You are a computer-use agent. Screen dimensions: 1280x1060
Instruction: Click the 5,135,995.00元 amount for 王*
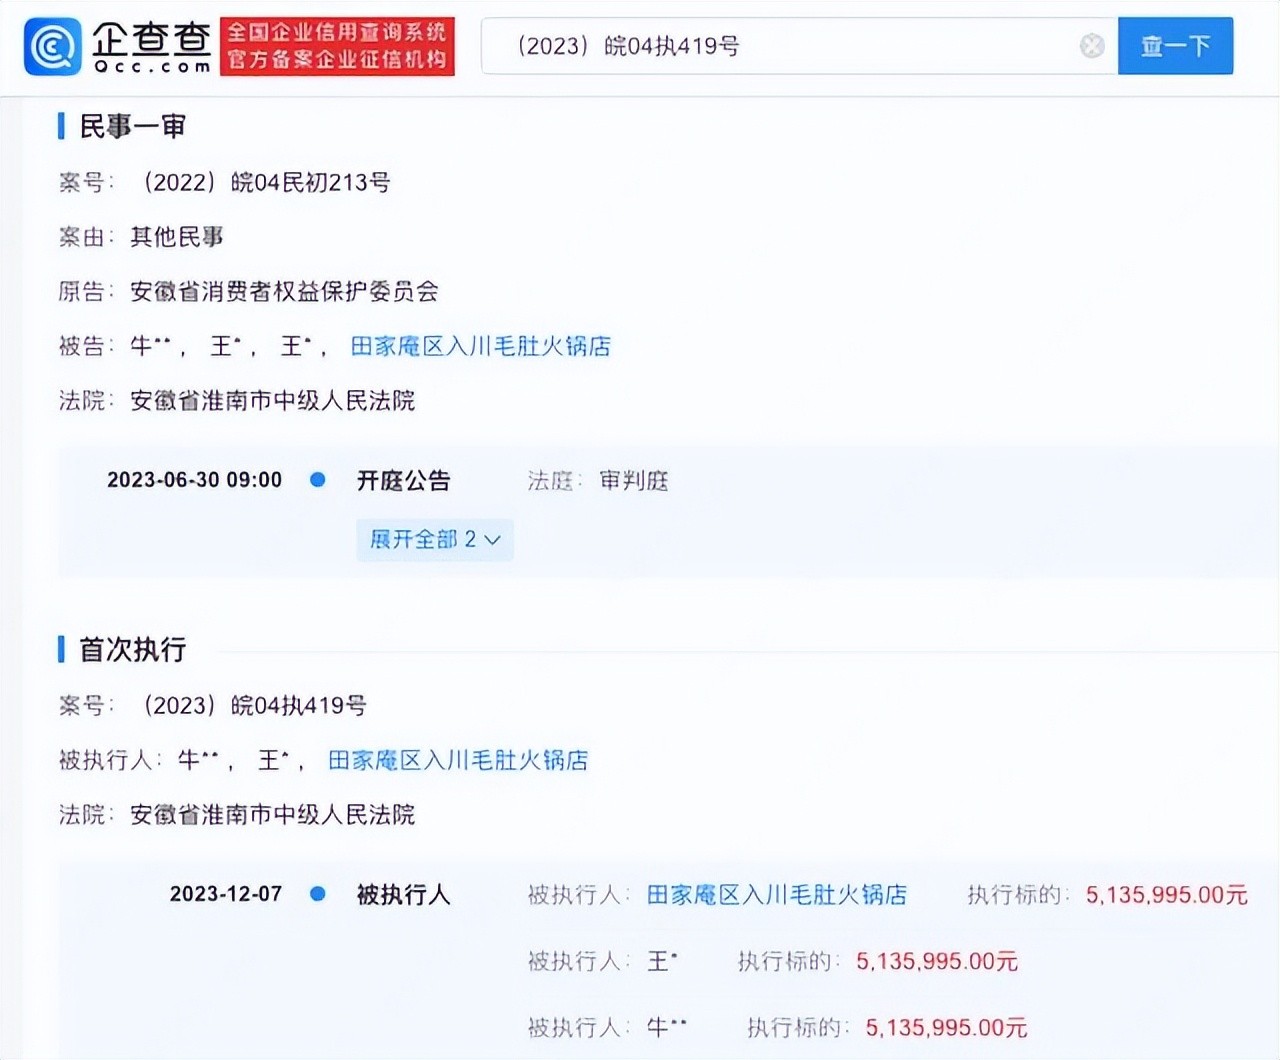coord(936,961)
